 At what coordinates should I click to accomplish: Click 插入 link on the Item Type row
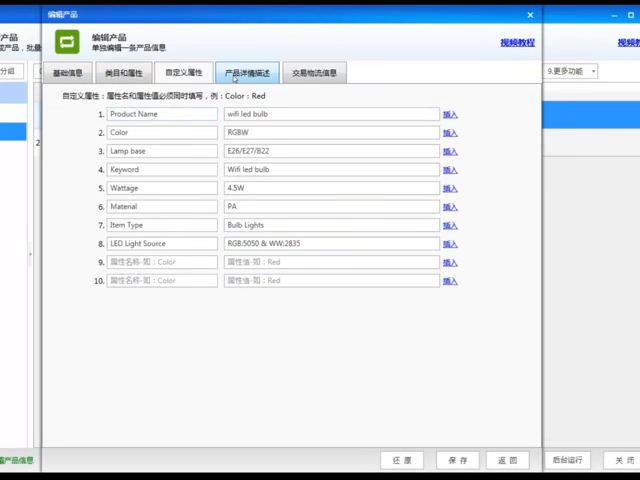click(450, 226)
